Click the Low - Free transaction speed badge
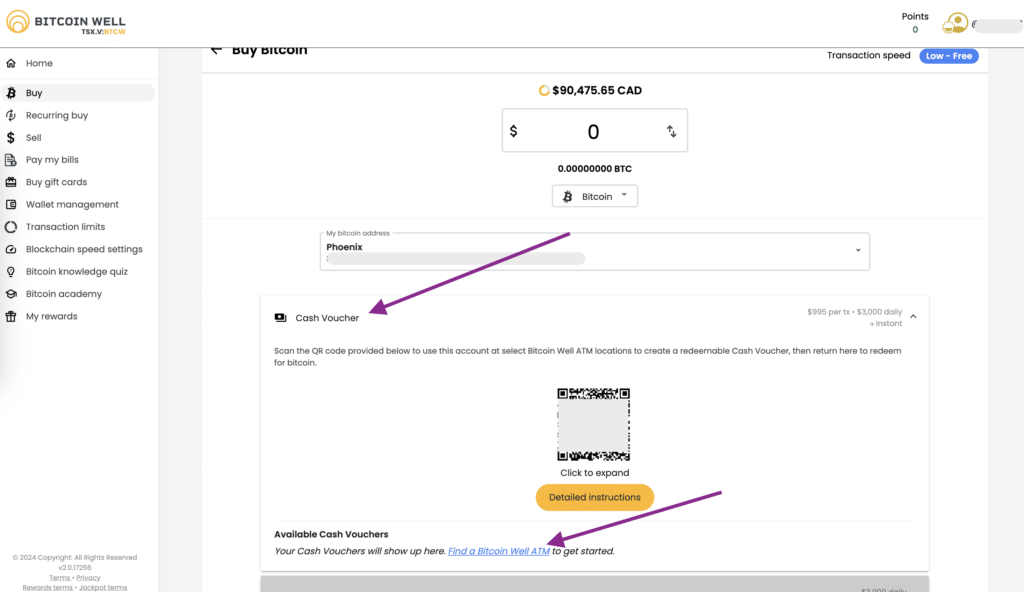This screenshot has height=592, width=1024. [949, 56]
